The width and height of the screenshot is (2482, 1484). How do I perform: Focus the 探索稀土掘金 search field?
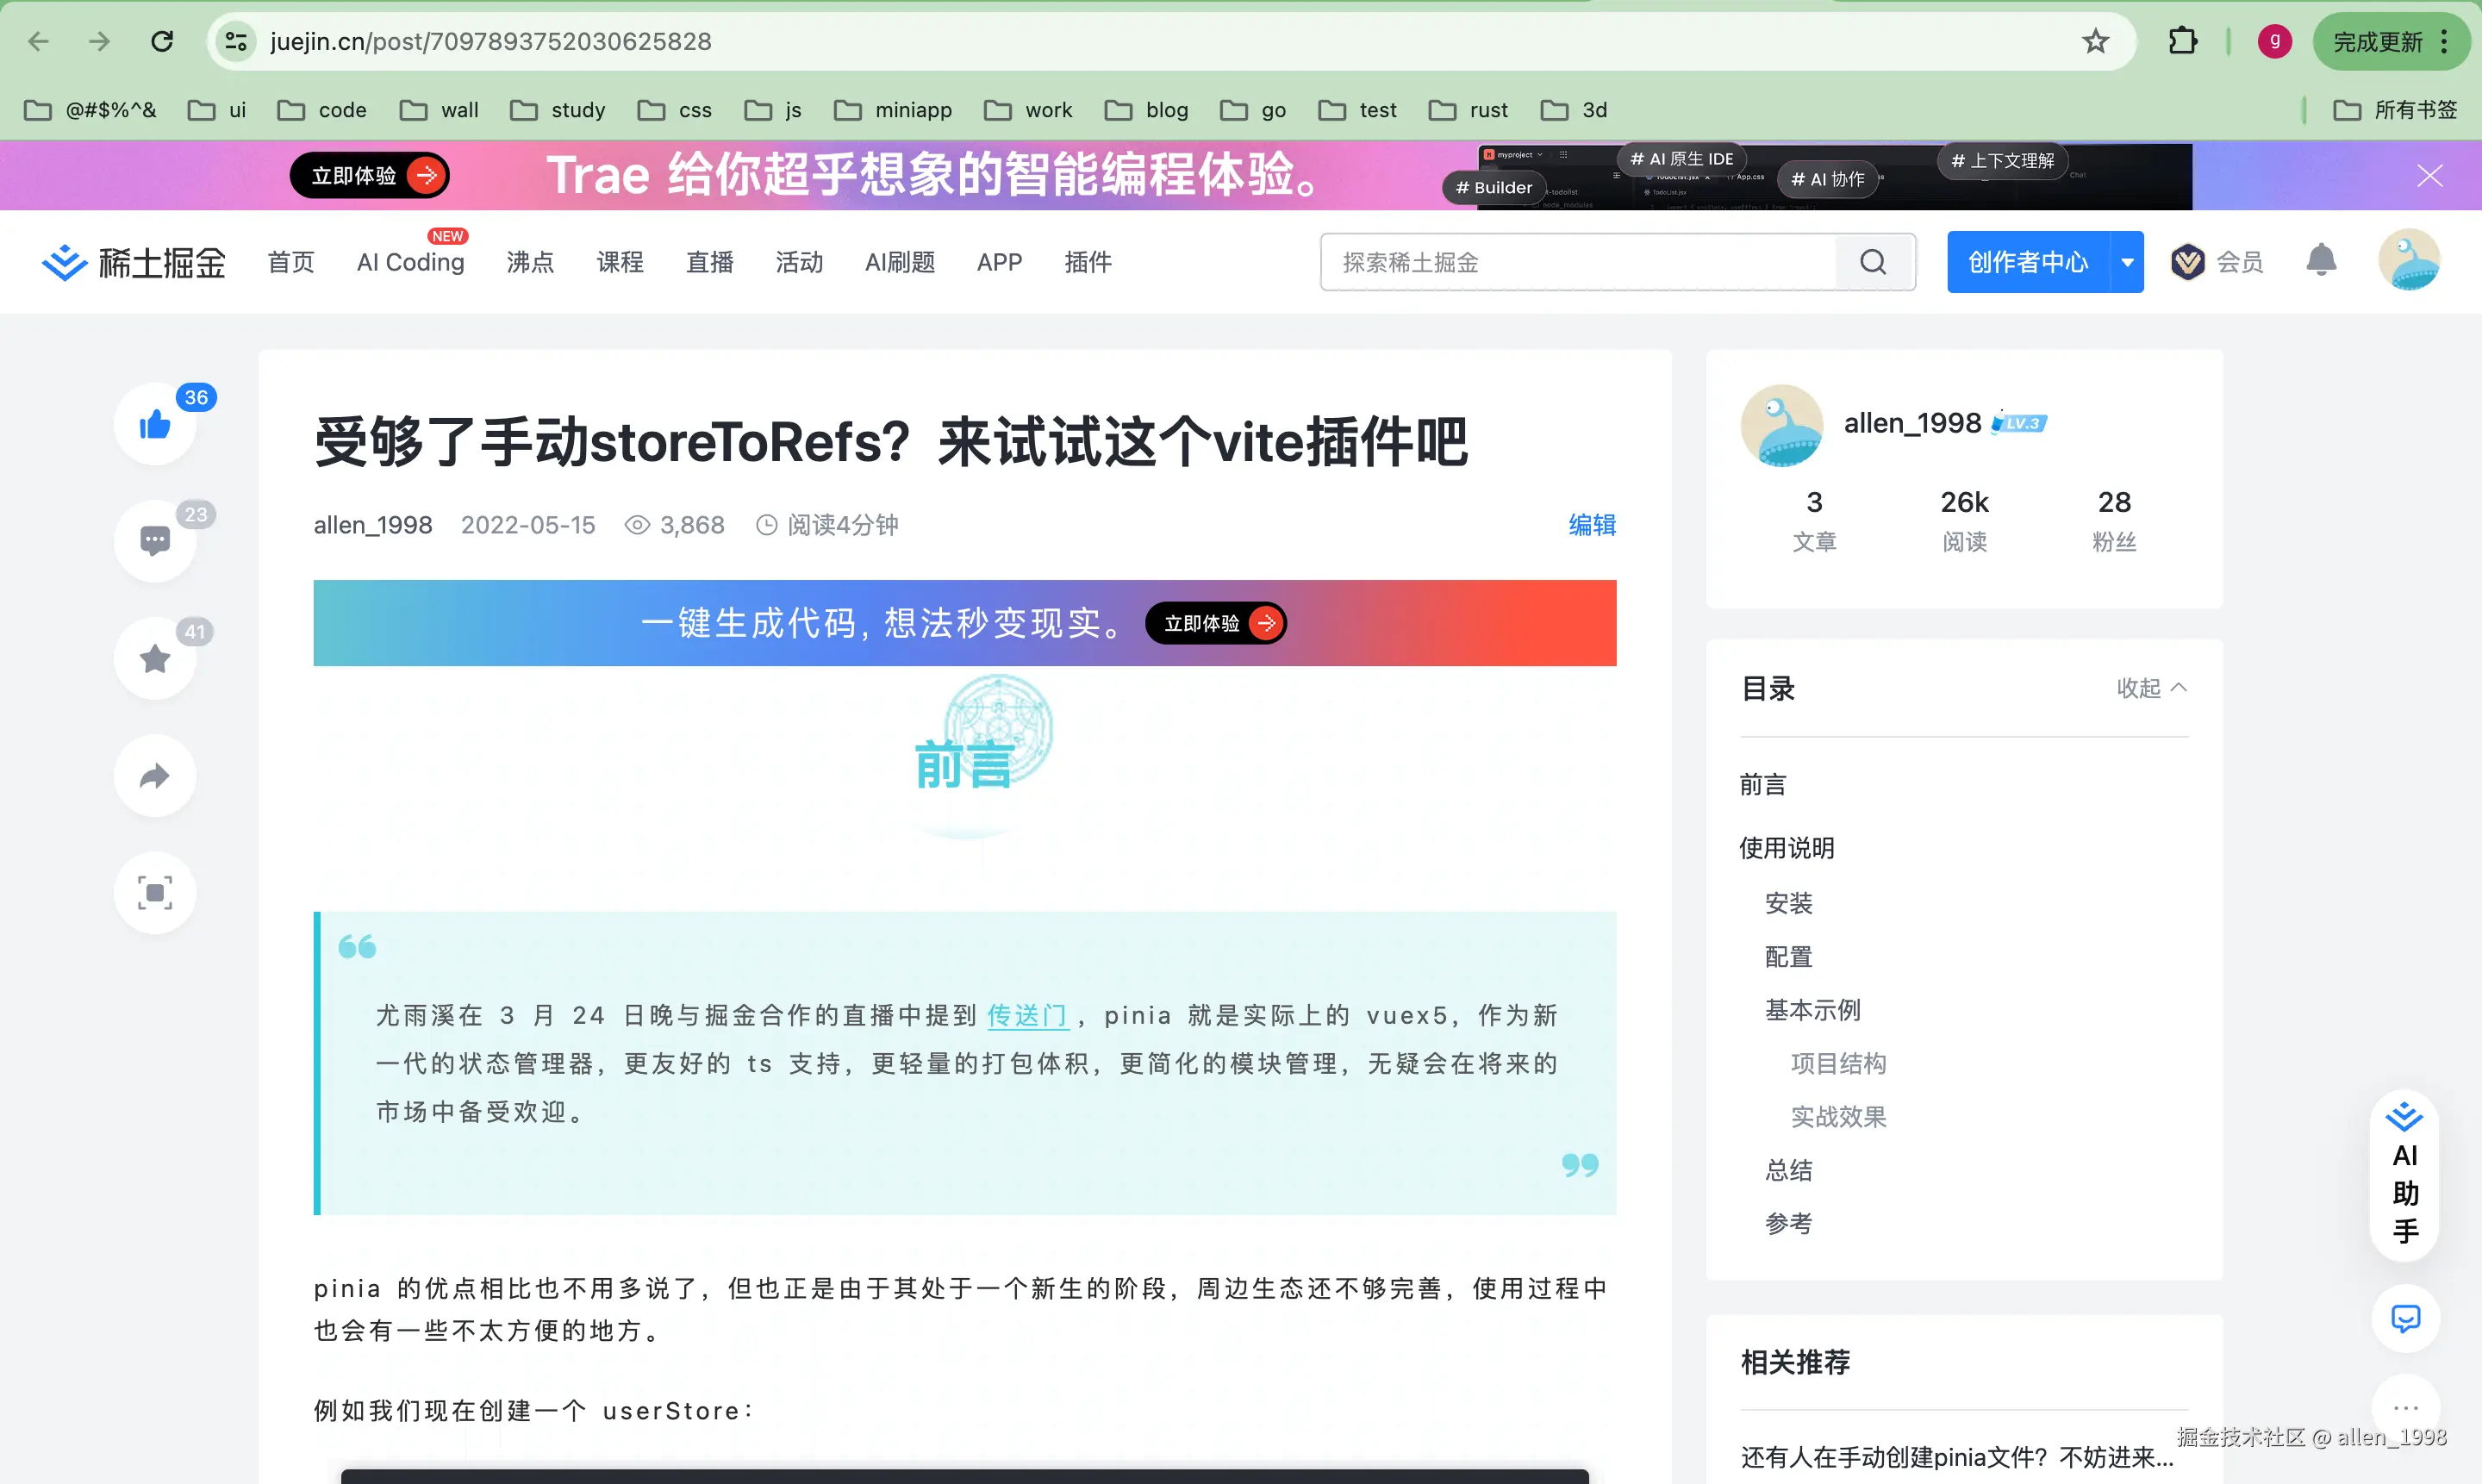1580,262
